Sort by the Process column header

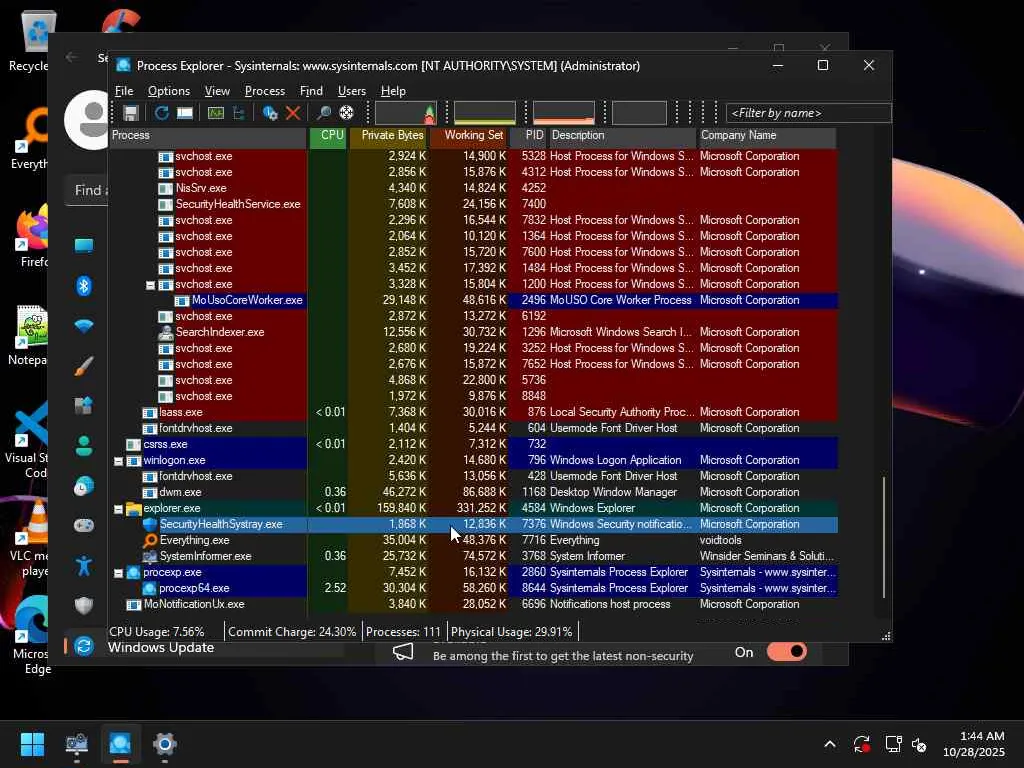[x=208, y=135]
